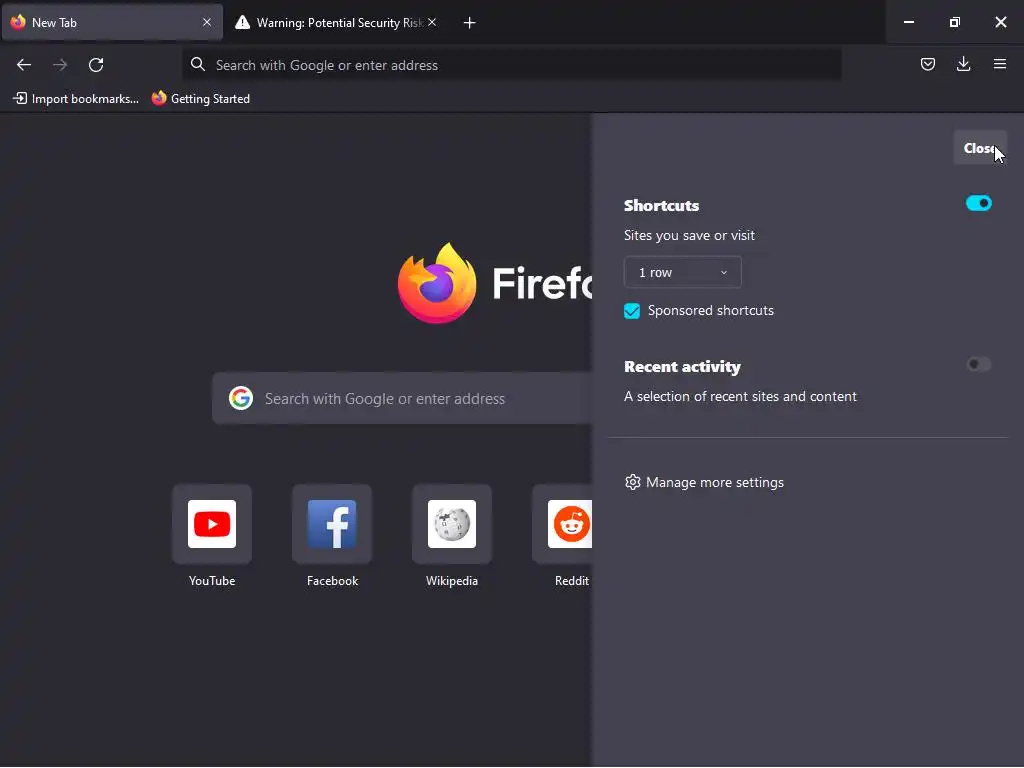Screen dimensions: 1024x768
Task: Switch to the New Tab tab
Action: 112,22
